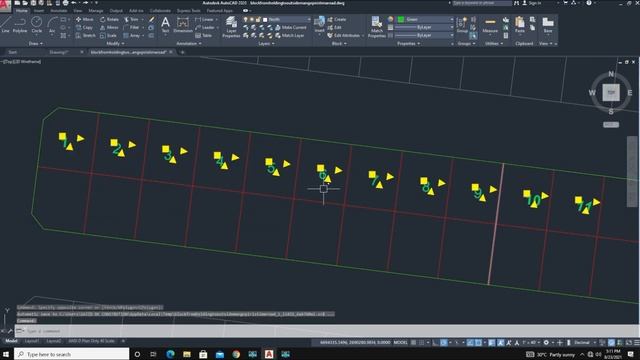Click the Windows taskbar search box
The width and height of the screenshot is (640, 360).
72,354
